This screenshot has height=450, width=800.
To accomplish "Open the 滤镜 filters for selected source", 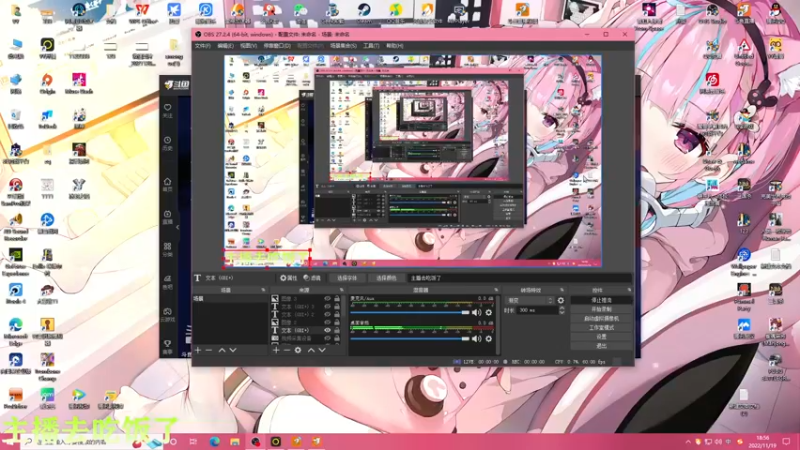I will point(312,278).
